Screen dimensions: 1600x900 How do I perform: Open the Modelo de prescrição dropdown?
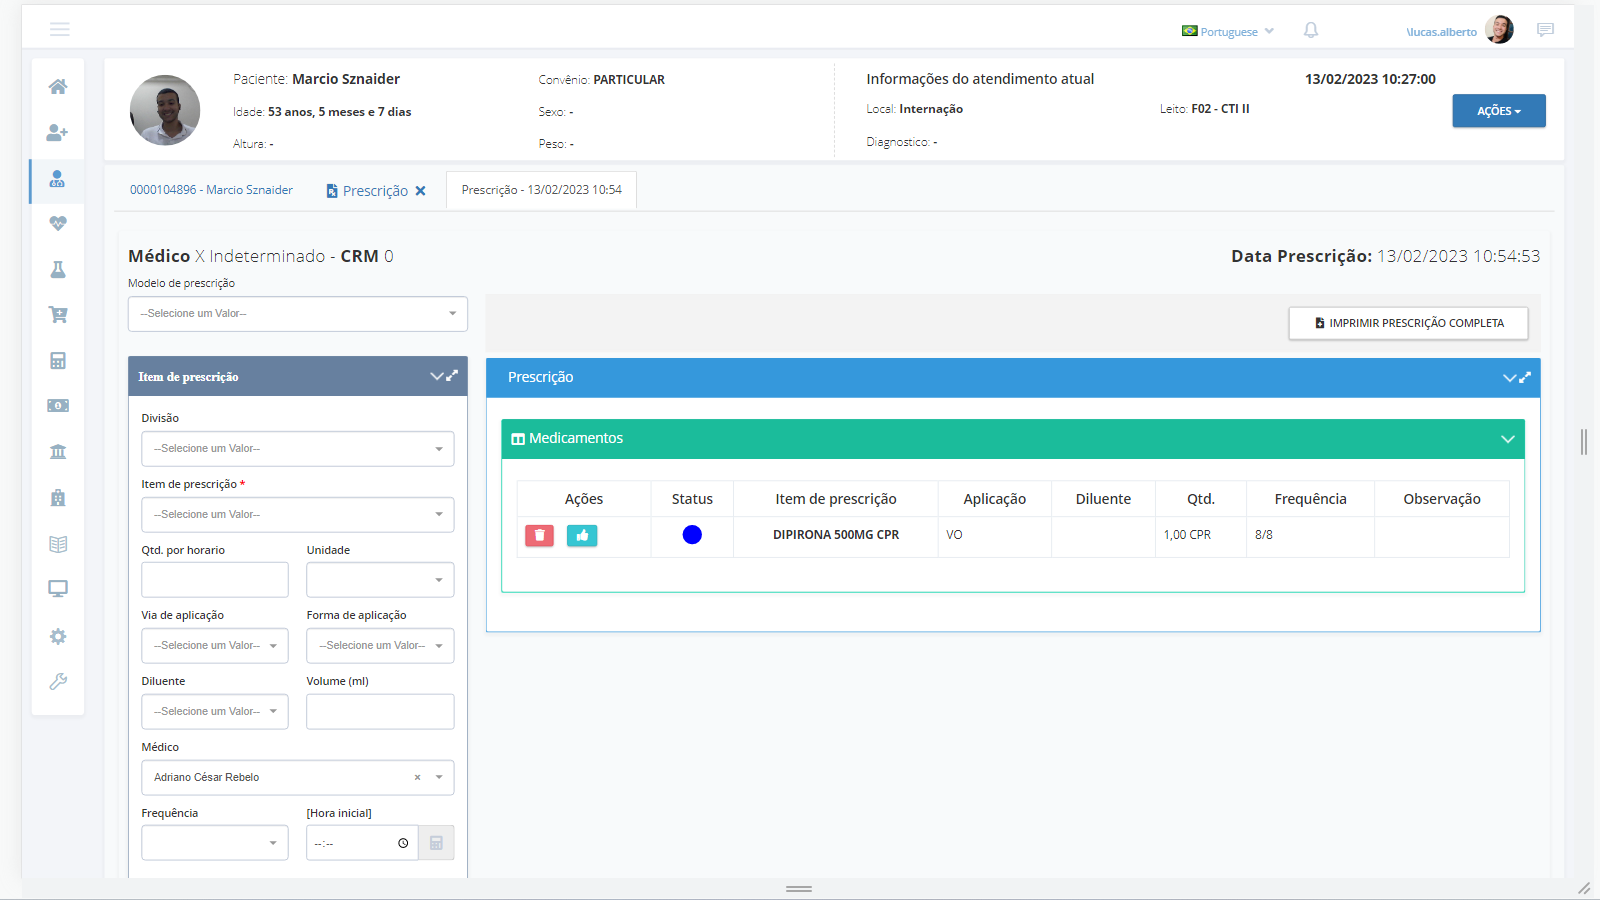[297, 314]
